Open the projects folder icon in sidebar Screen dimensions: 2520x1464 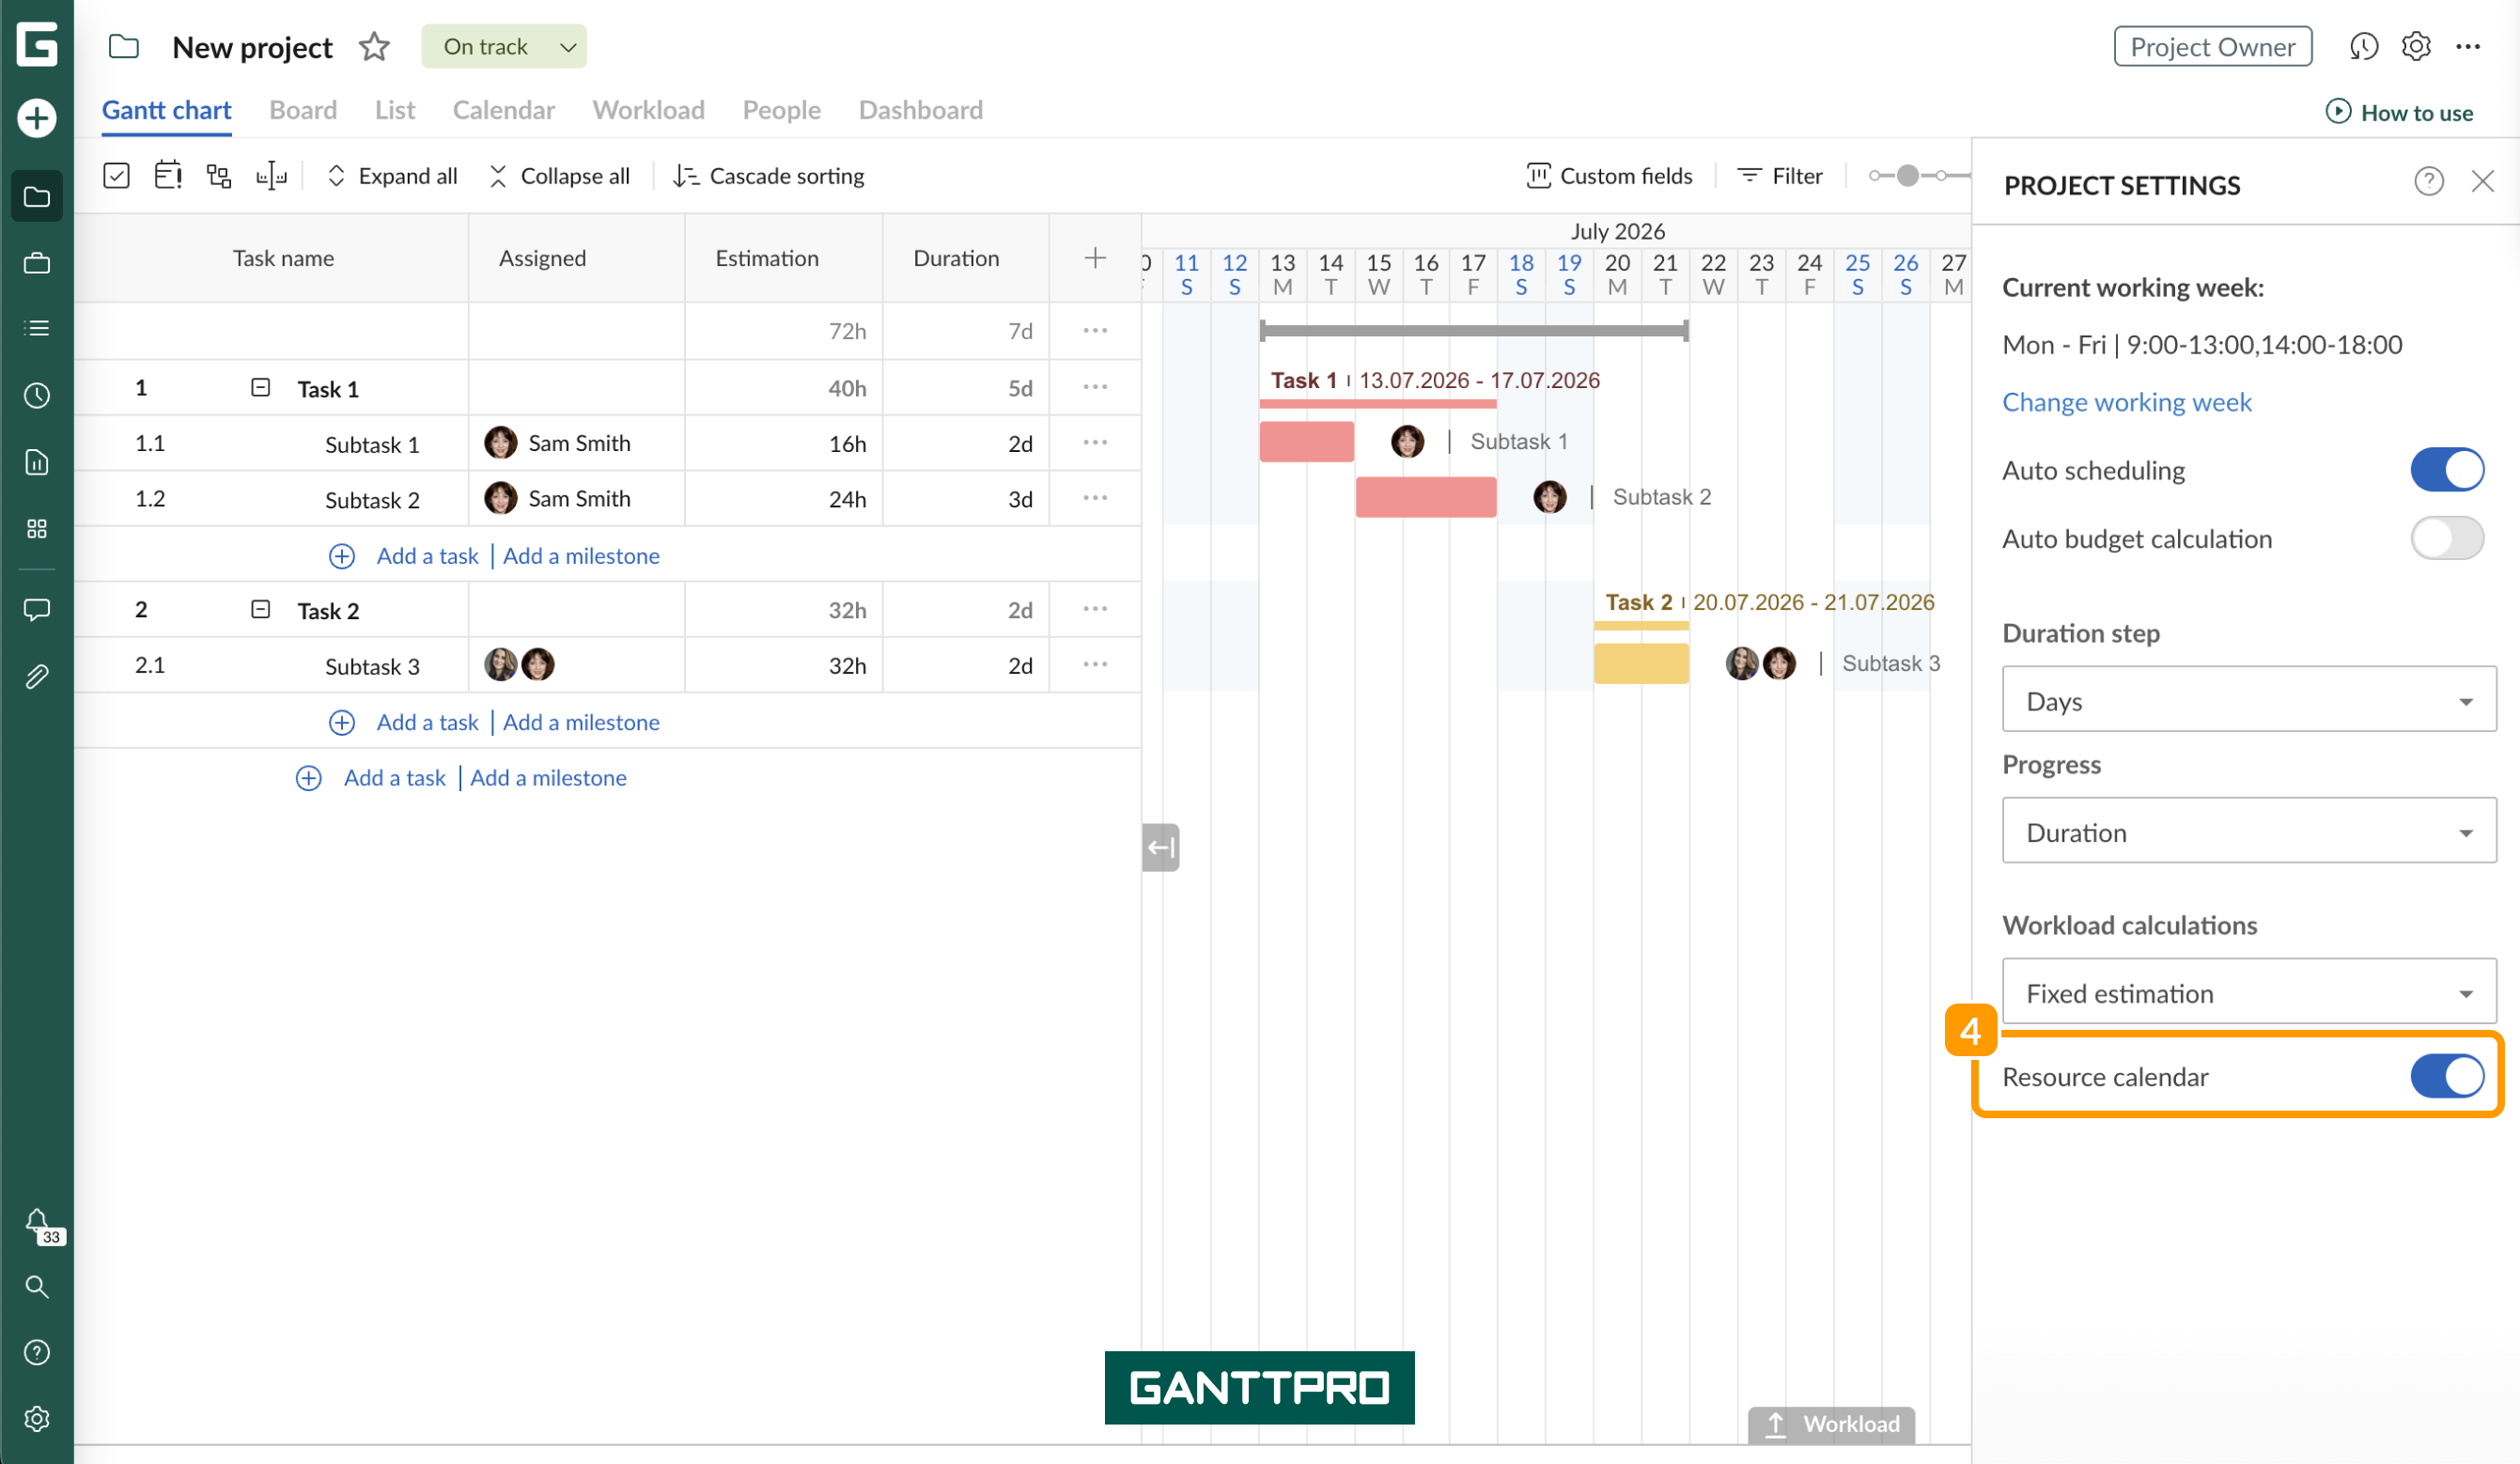click(37, 197)
